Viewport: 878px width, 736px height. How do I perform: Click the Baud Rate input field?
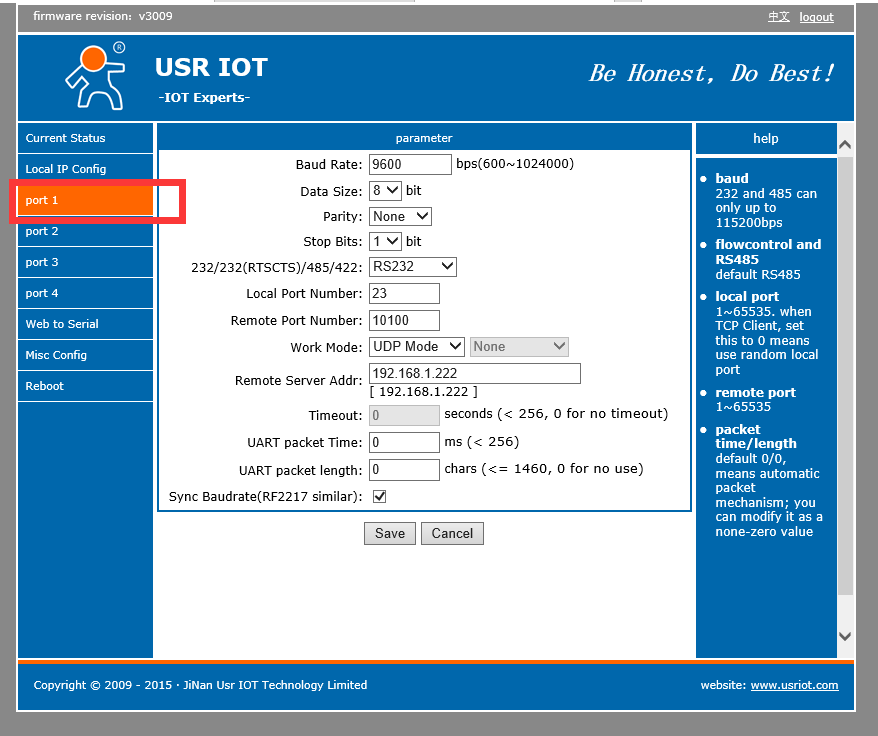(x=410, y=164)
